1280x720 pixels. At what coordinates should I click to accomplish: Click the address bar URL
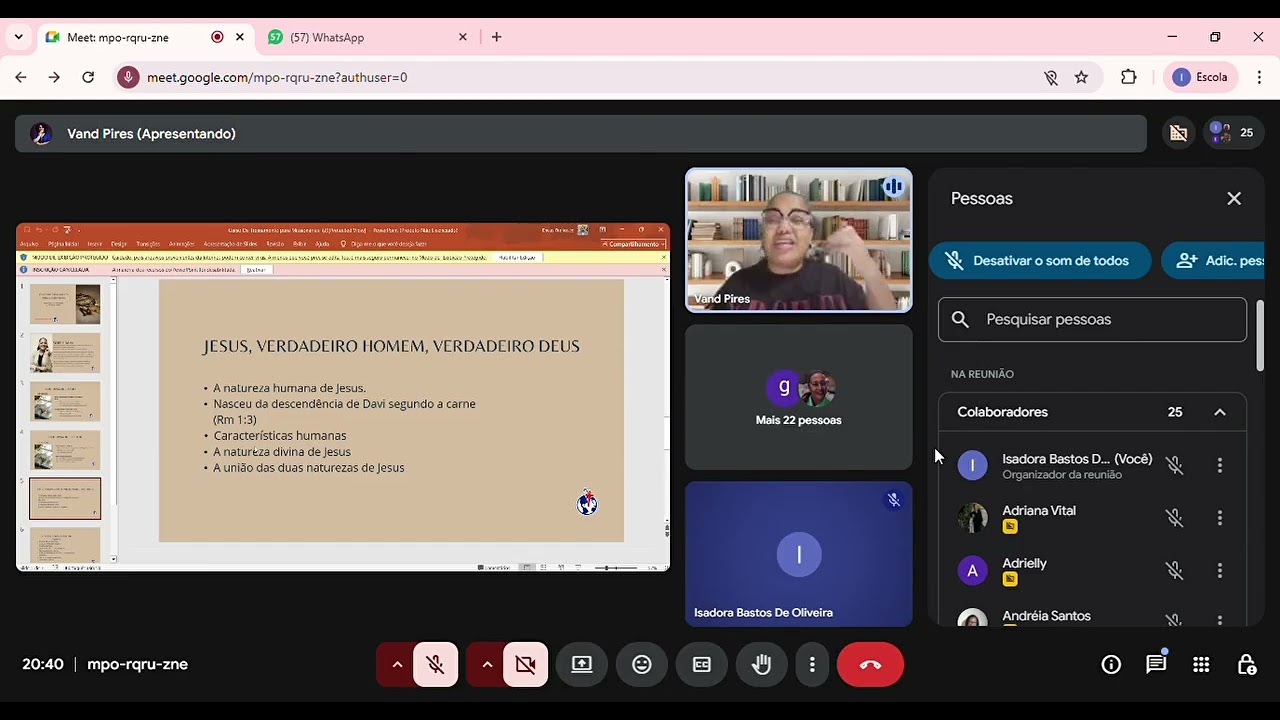tap(277, 77)
